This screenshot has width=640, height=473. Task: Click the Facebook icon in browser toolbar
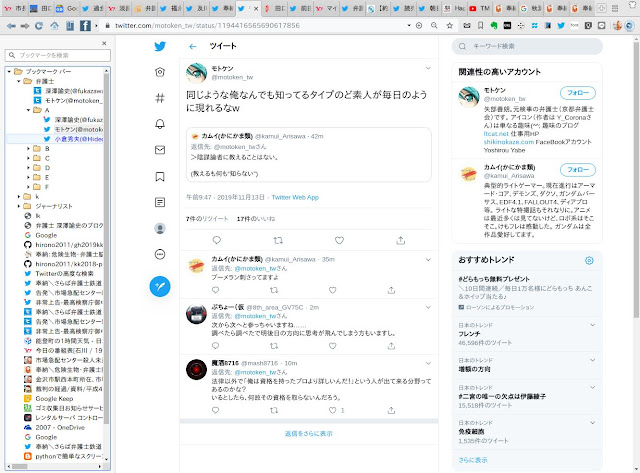tap(85, 26)
